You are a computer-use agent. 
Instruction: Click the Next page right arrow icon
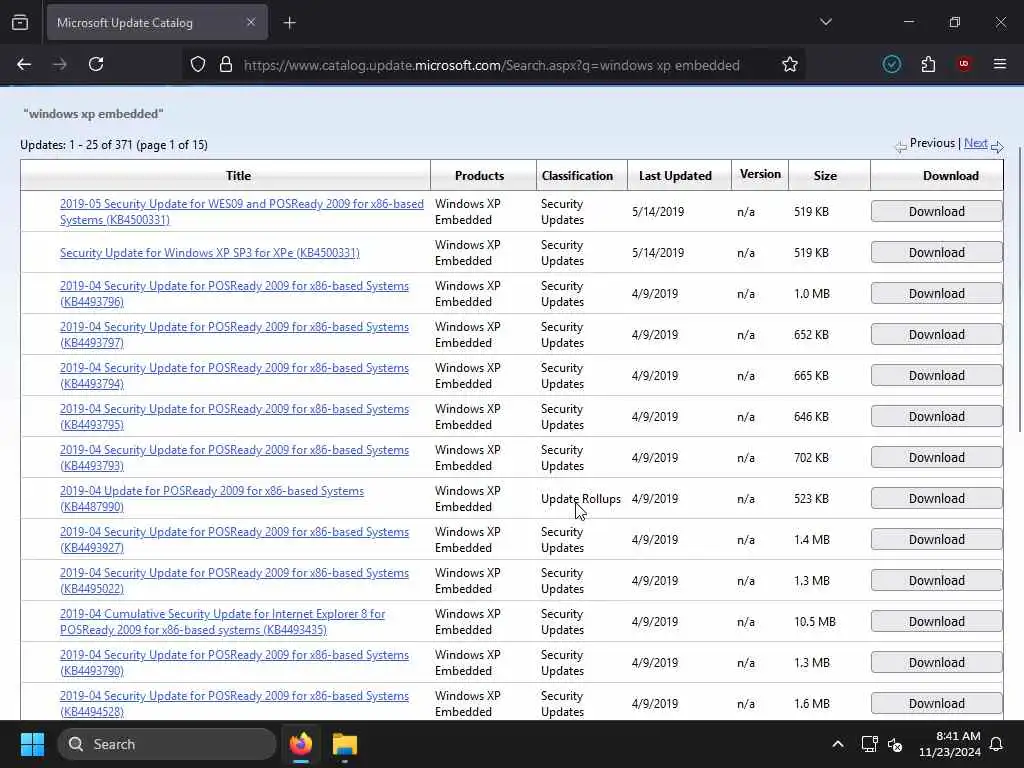click(997, 147)
